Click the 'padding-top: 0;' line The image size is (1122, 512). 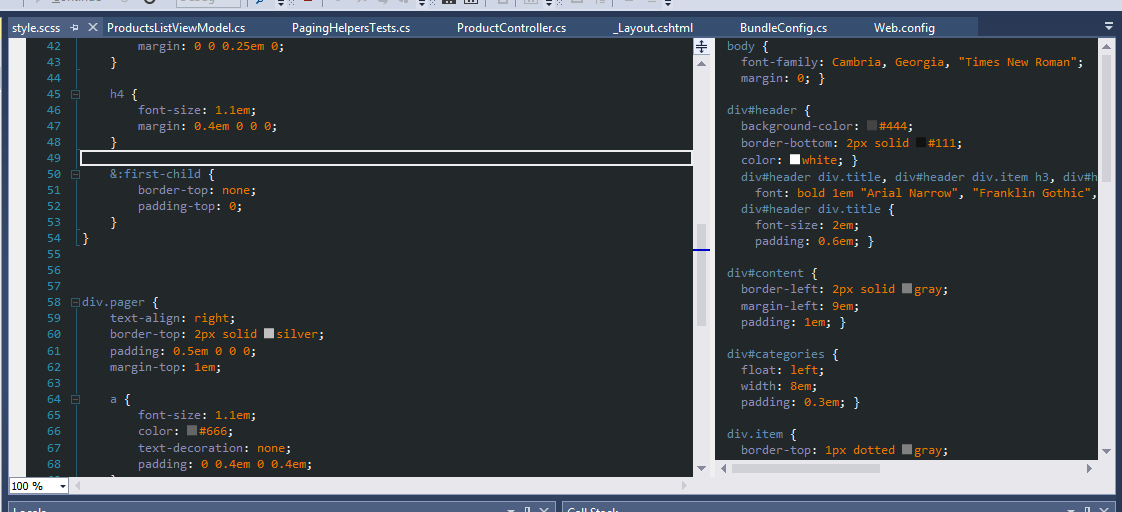coord(190,207)
